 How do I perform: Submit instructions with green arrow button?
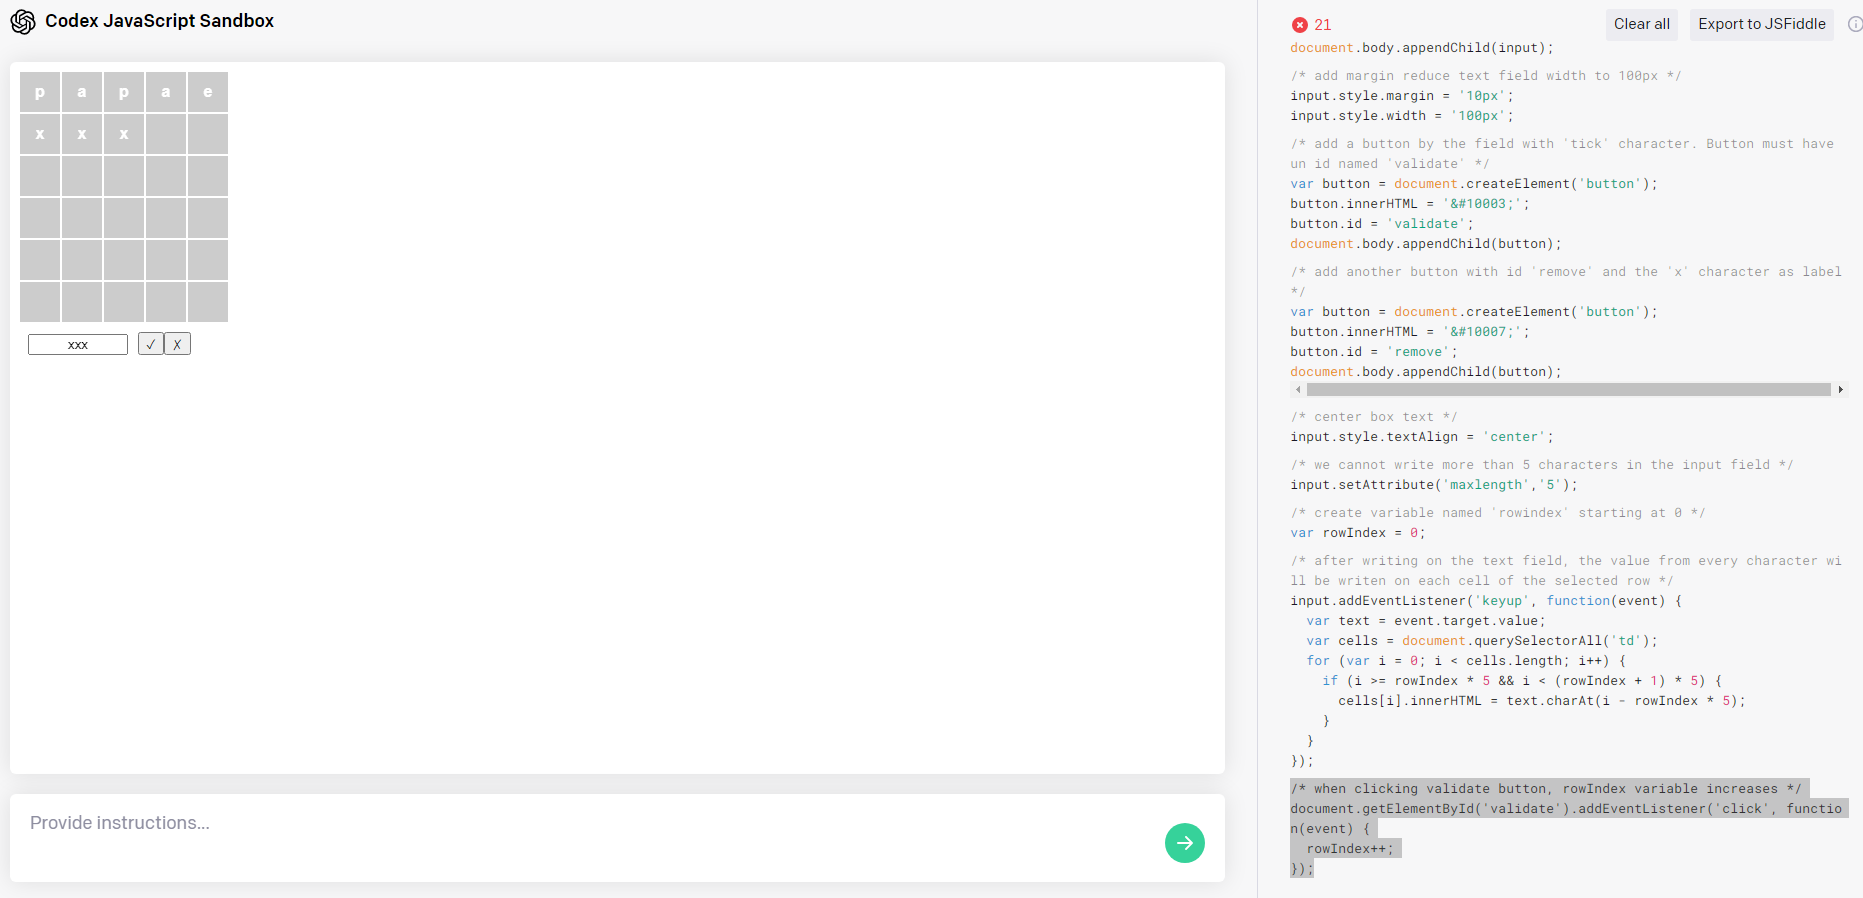(1184, 843)
